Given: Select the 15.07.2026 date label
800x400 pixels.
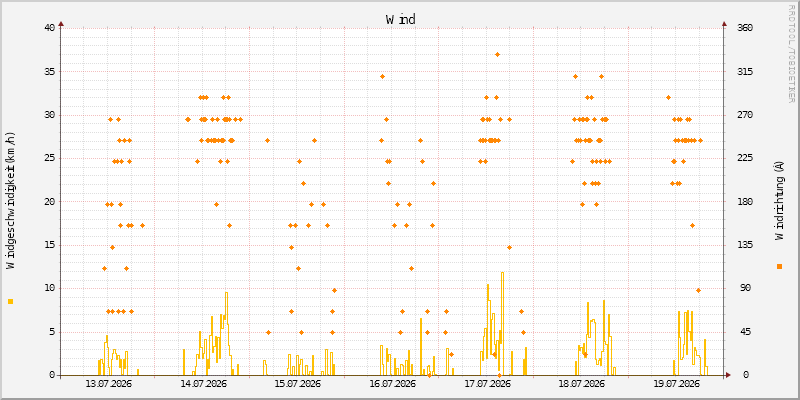Looking at the screenshot, I should [x=297, y=384].
